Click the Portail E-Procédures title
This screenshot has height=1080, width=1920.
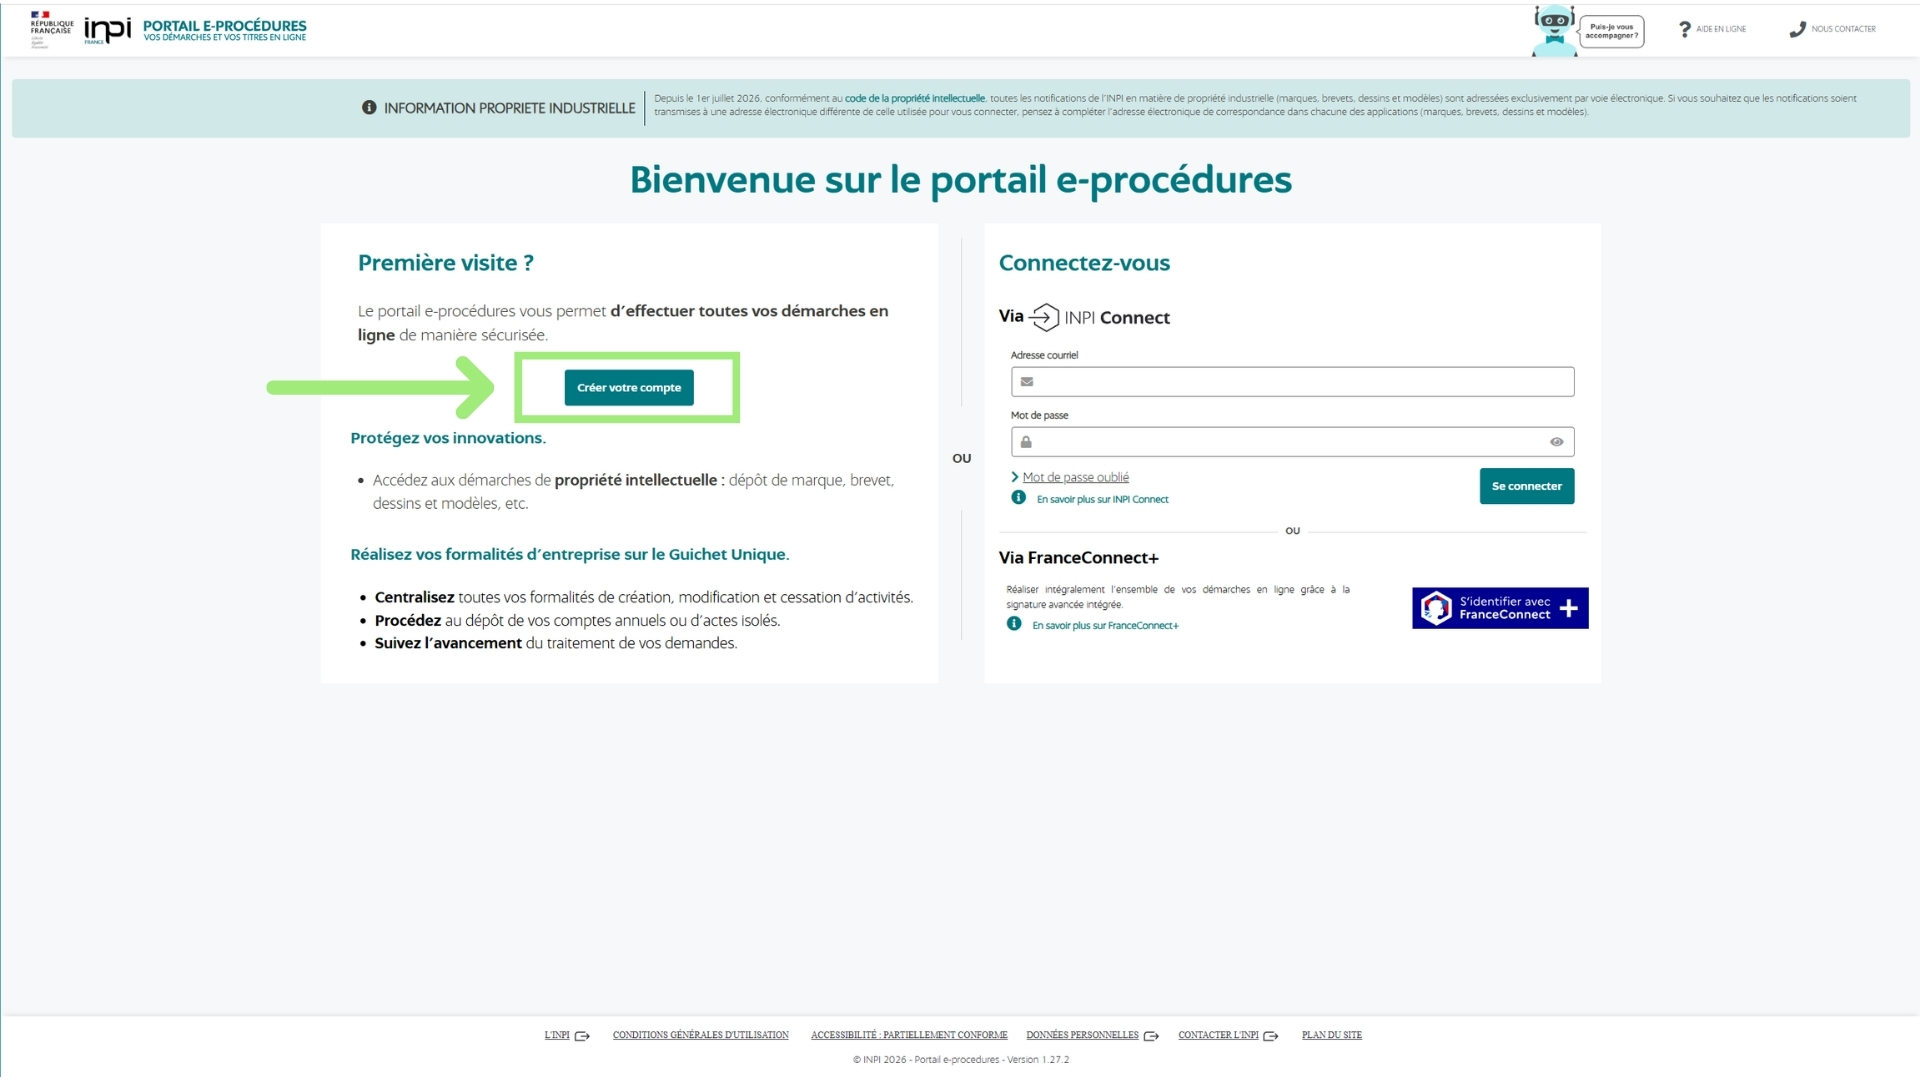[x=225, y=26]
